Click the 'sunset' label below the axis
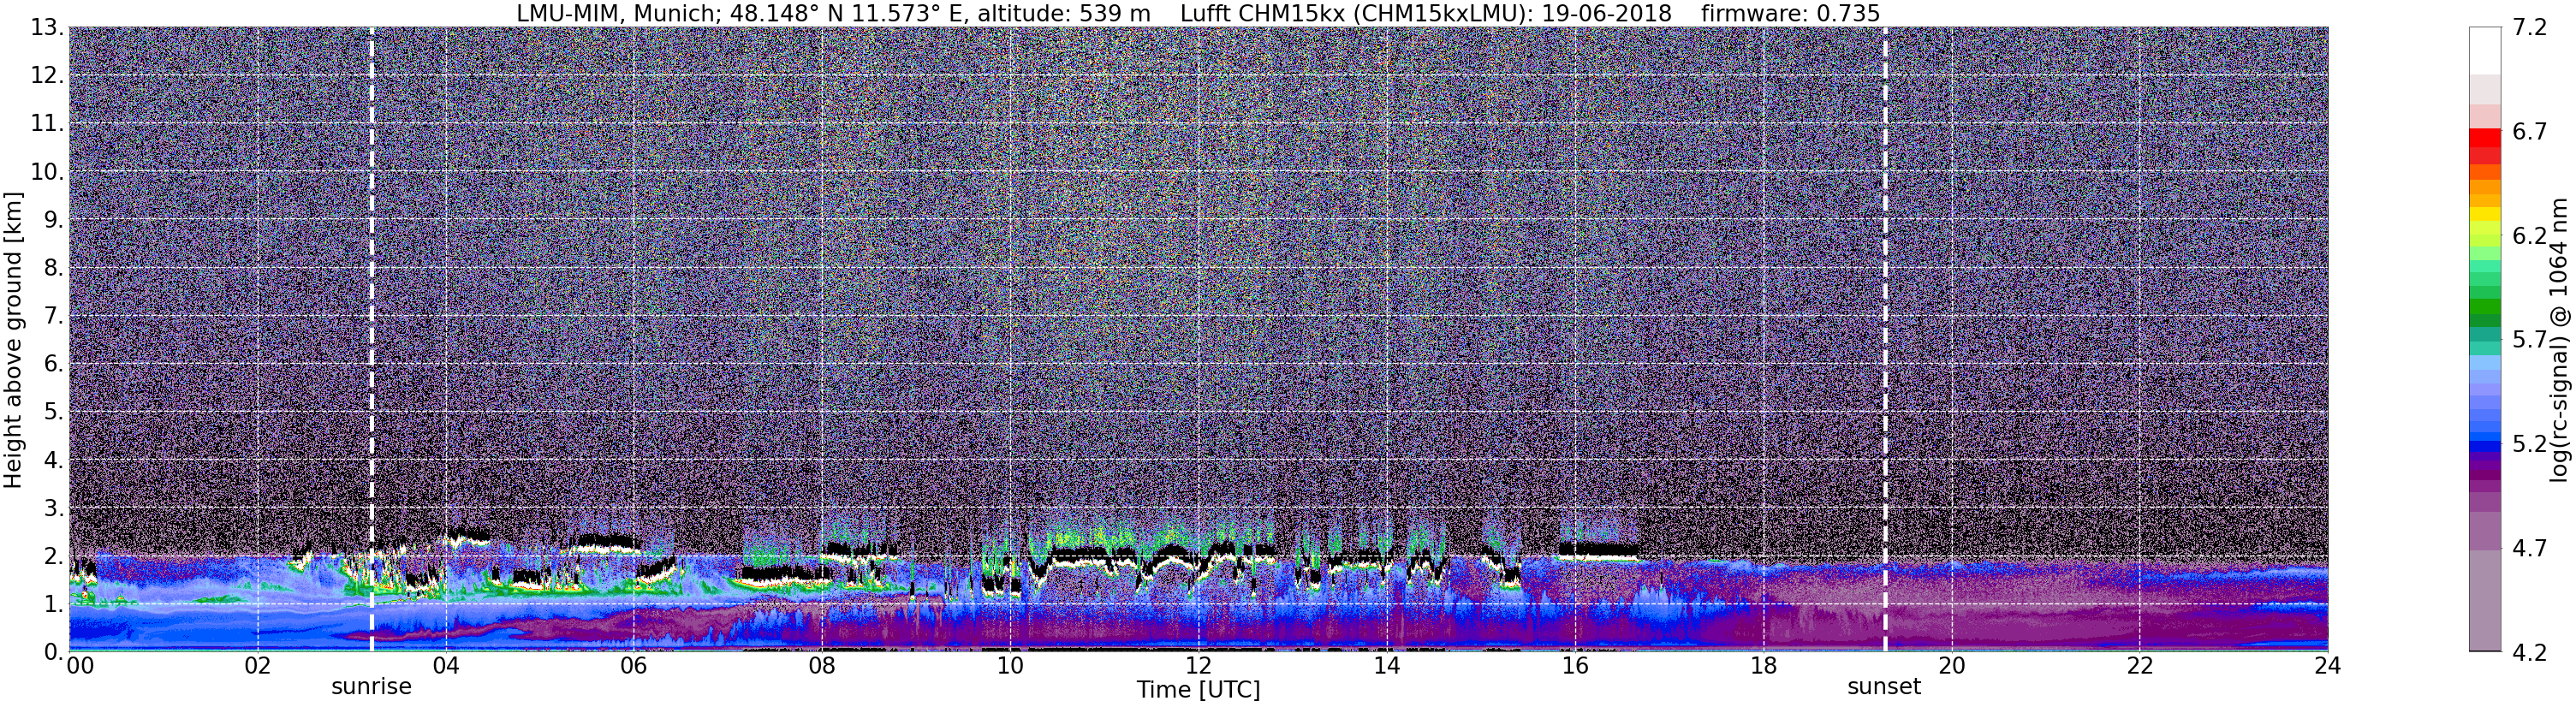The height and width of the screenshot is (707, 2576). pos(1884,687)
